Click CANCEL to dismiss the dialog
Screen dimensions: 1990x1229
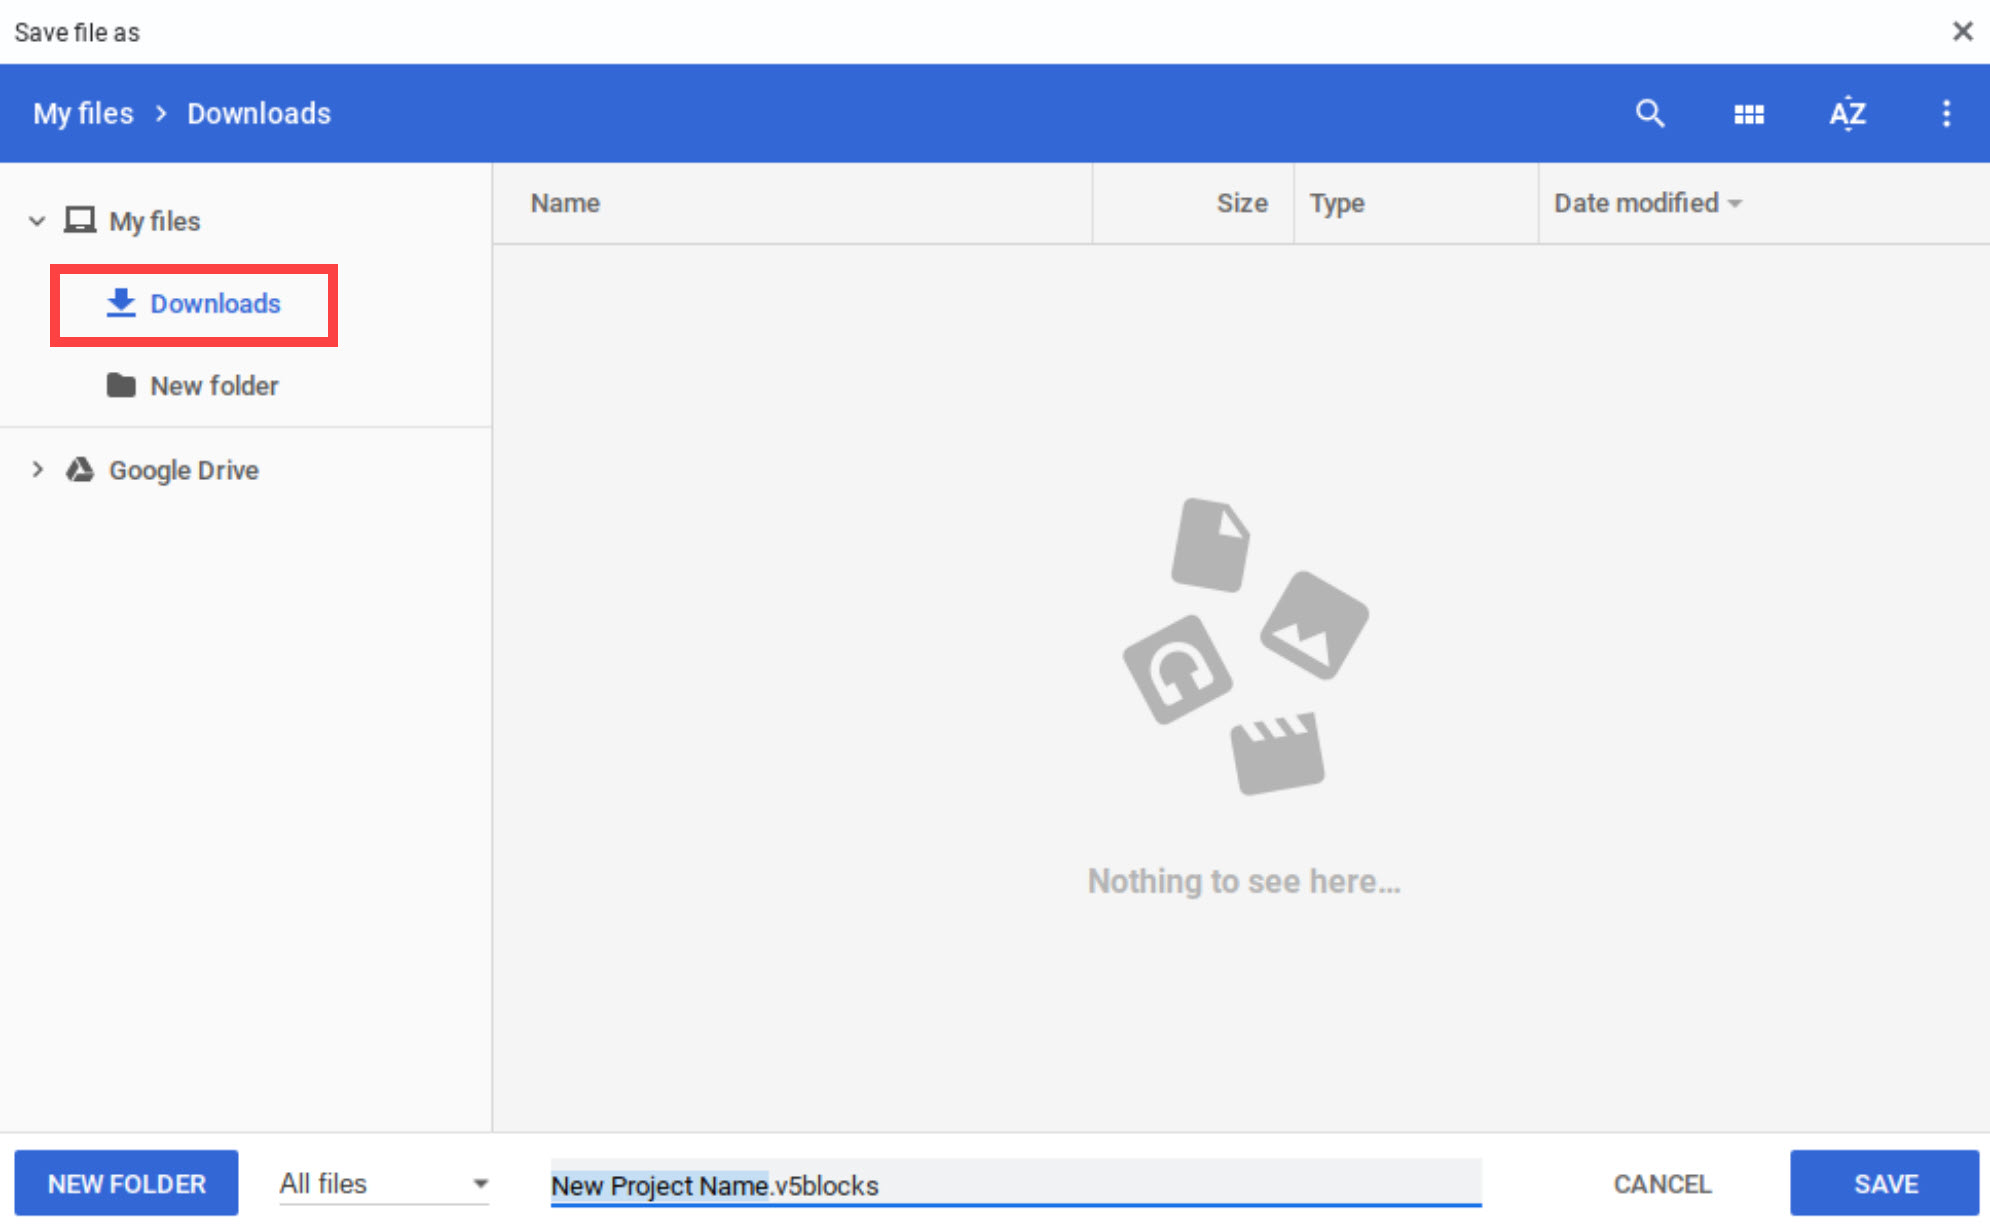click(x=1662, y=1183)
